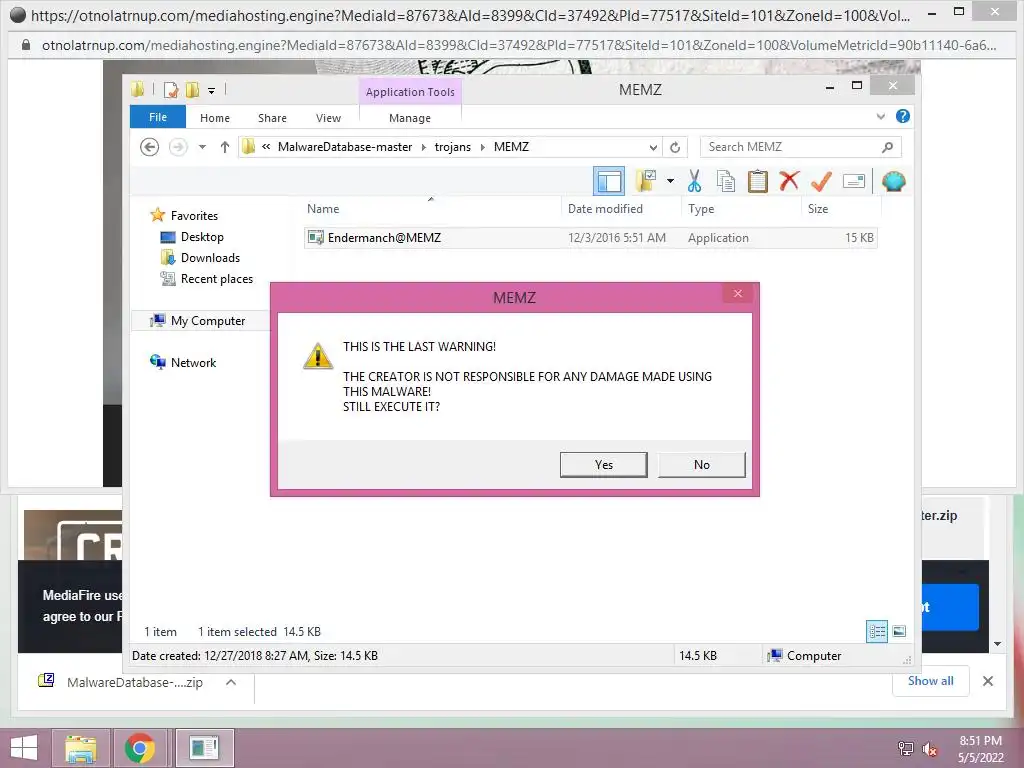Viewport: 1024px width, 768px height.
Task: Click the Search MEMZ input field
Action: (x=790, y=147)
